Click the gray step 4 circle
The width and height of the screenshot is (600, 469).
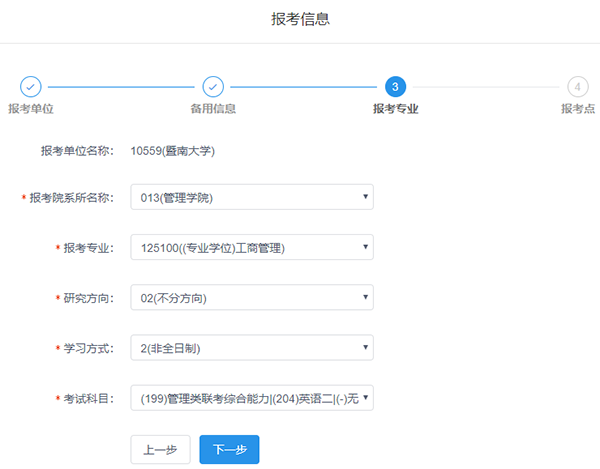[577, 87]
